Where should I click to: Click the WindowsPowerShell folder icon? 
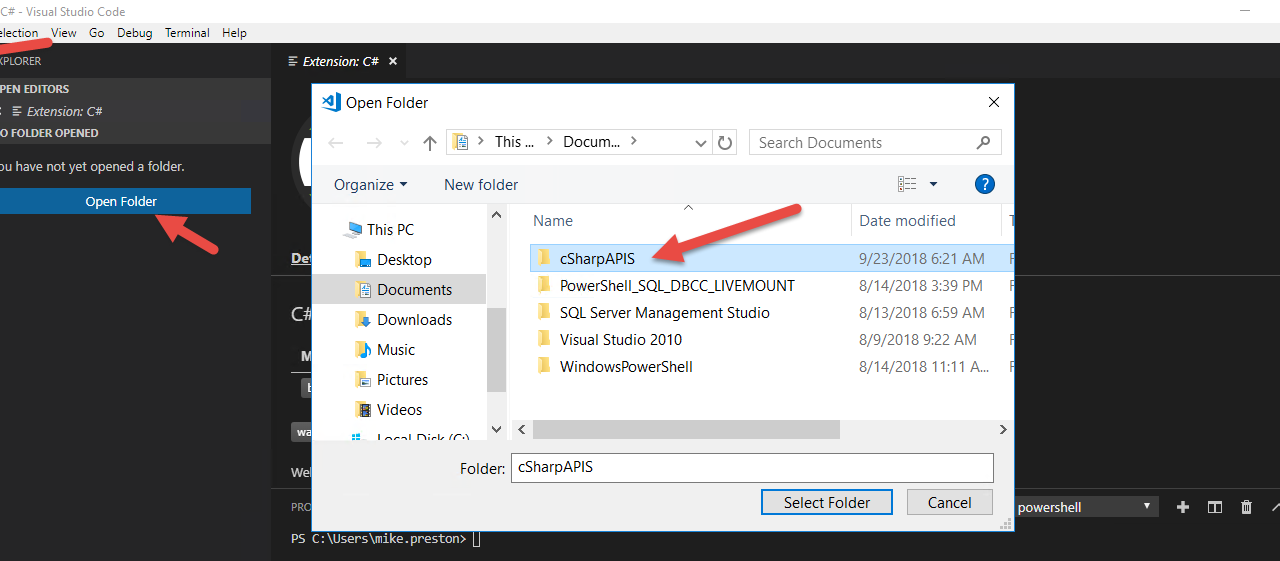(x=544, y=366)
